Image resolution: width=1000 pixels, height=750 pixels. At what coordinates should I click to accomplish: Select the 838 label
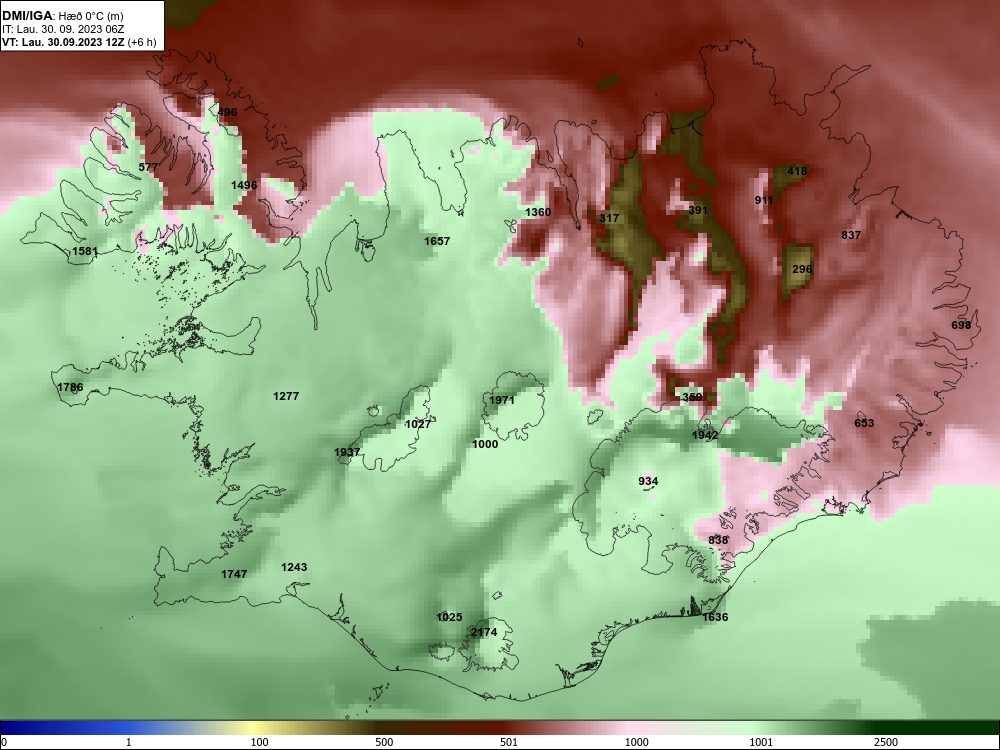tap(717, 540)
